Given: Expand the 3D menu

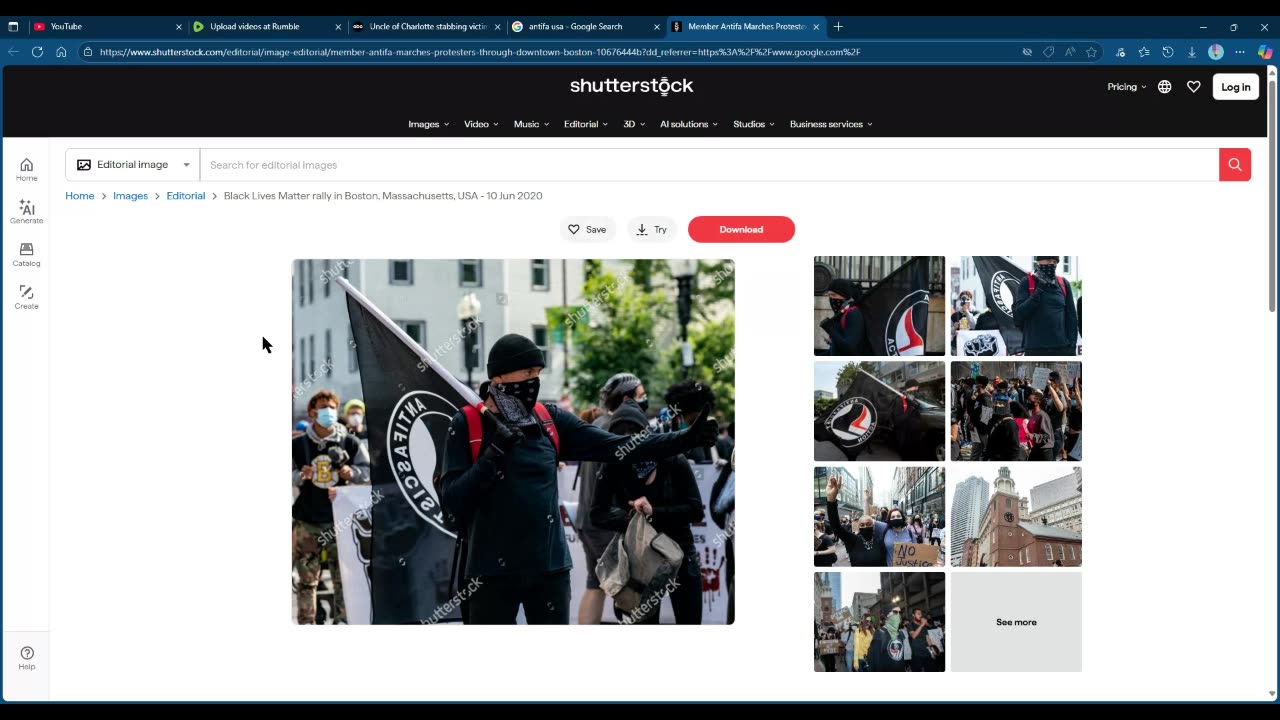Looking at the screenshot, I should pyautogui.click(x=634, y=124).
